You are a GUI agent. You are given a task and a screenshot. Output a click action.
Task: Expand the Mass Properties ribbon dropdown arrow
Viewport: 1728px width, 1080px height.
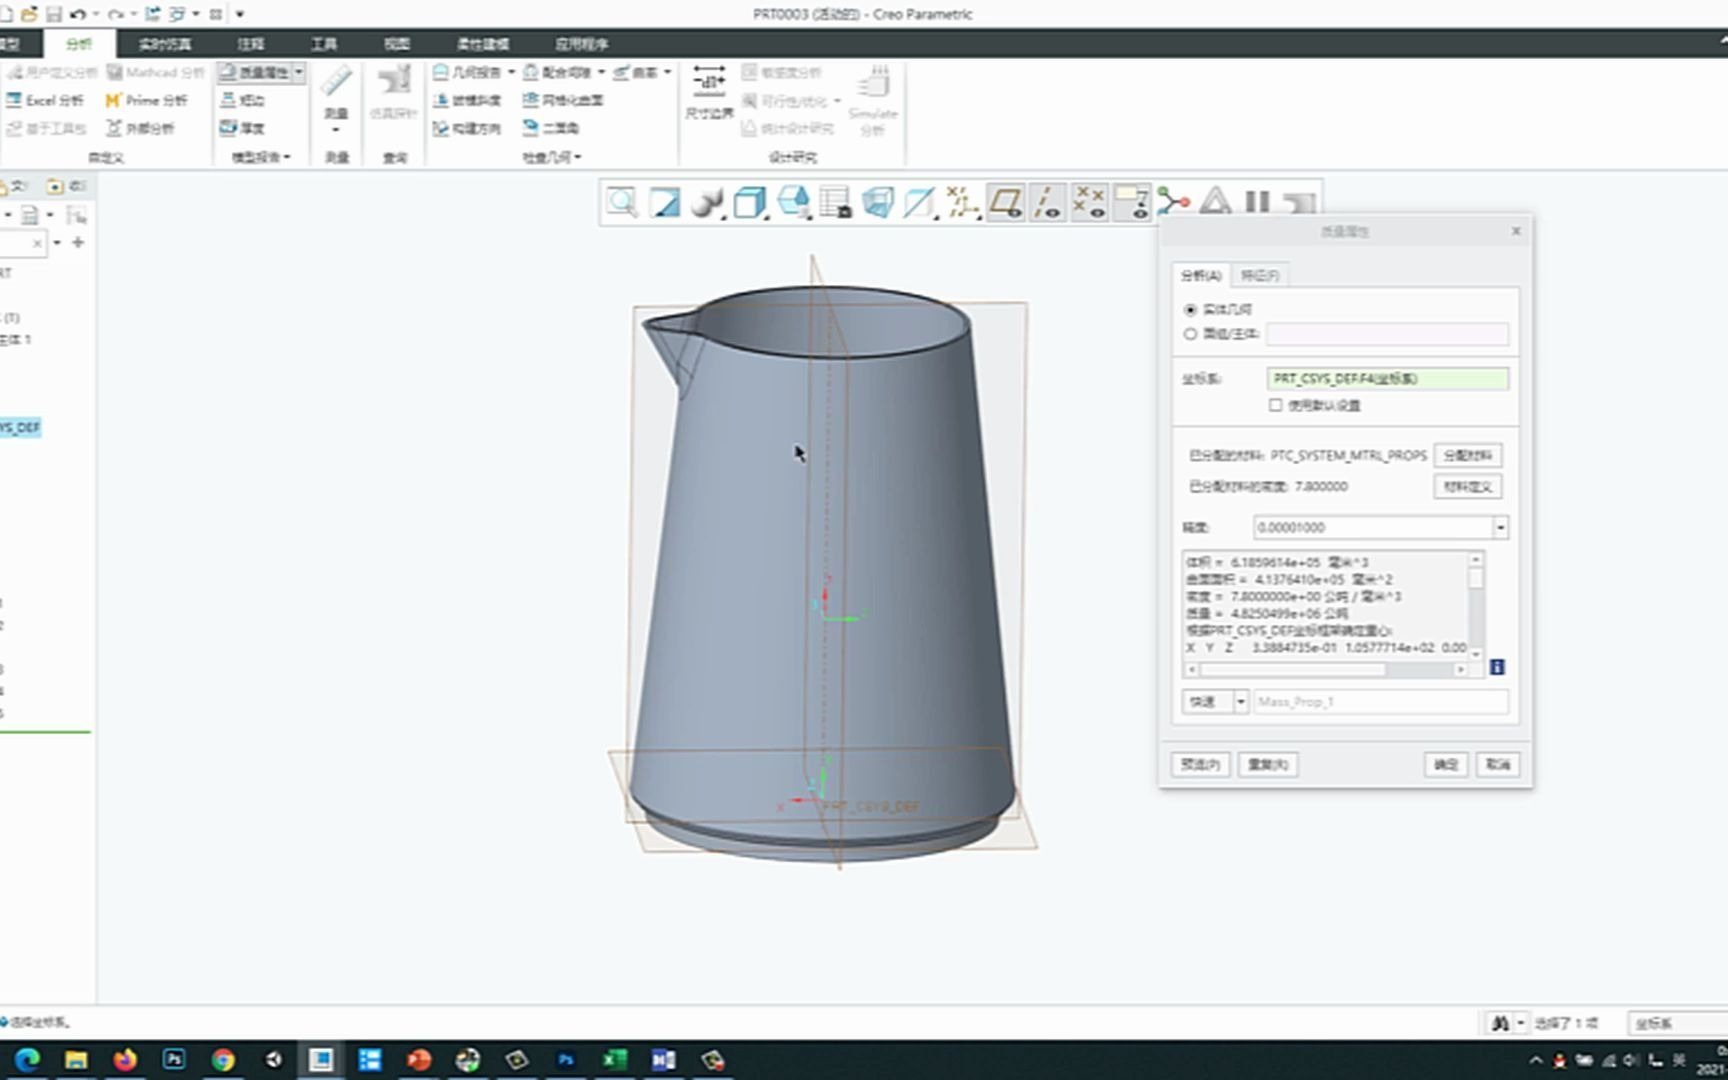pos(298,72)
